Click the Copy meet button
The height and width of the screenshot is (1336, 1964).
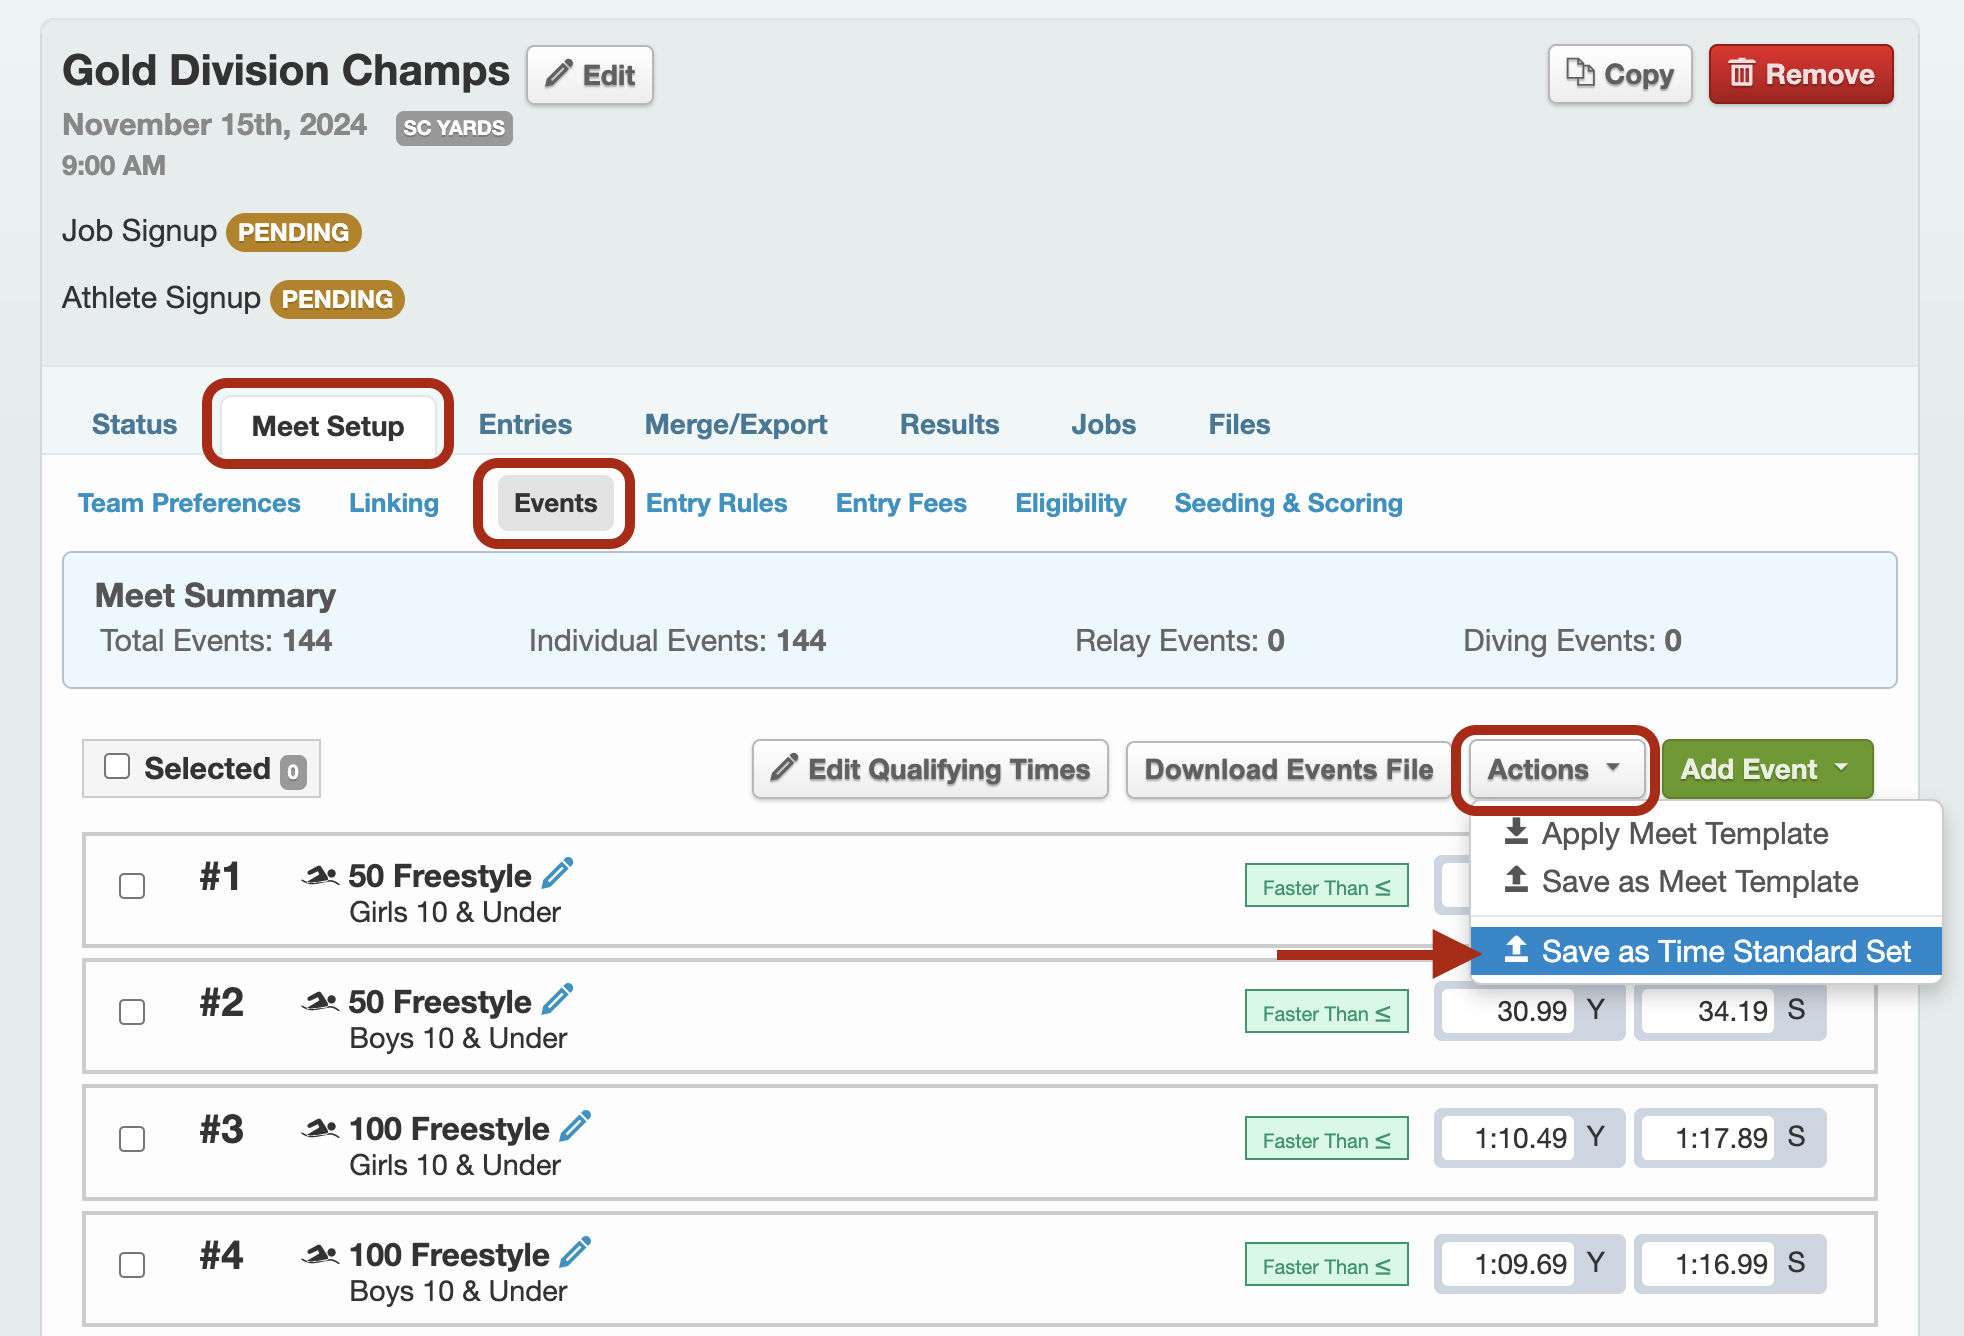(1620, 74)
